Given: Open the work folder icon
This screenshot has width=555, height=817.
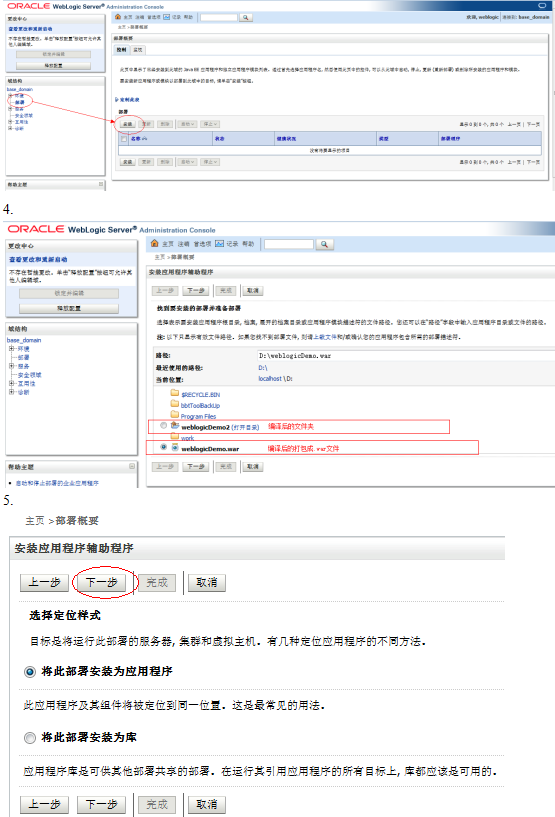Looking at the screenshot, I should (x=175, y=437).
